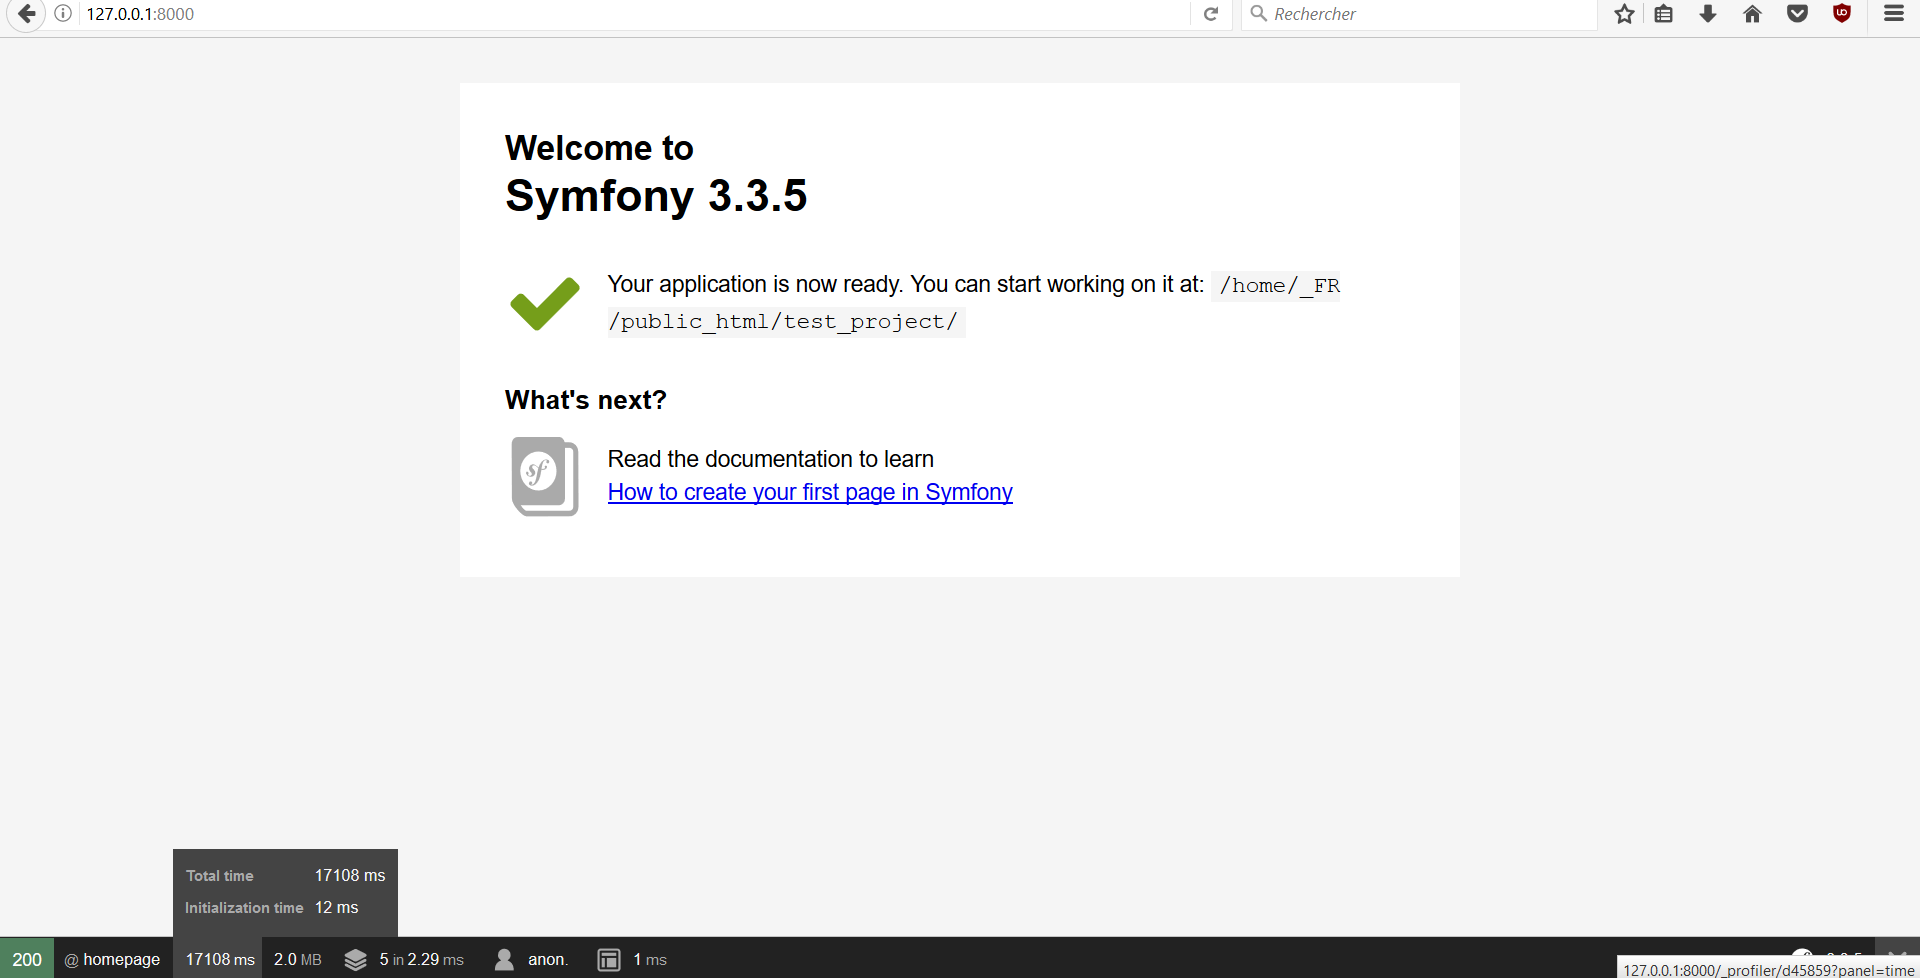1920x978 pixels.
Task: Open the Twig template icon in toolbar
Action: pyautogui.click(x=609, y=960)
